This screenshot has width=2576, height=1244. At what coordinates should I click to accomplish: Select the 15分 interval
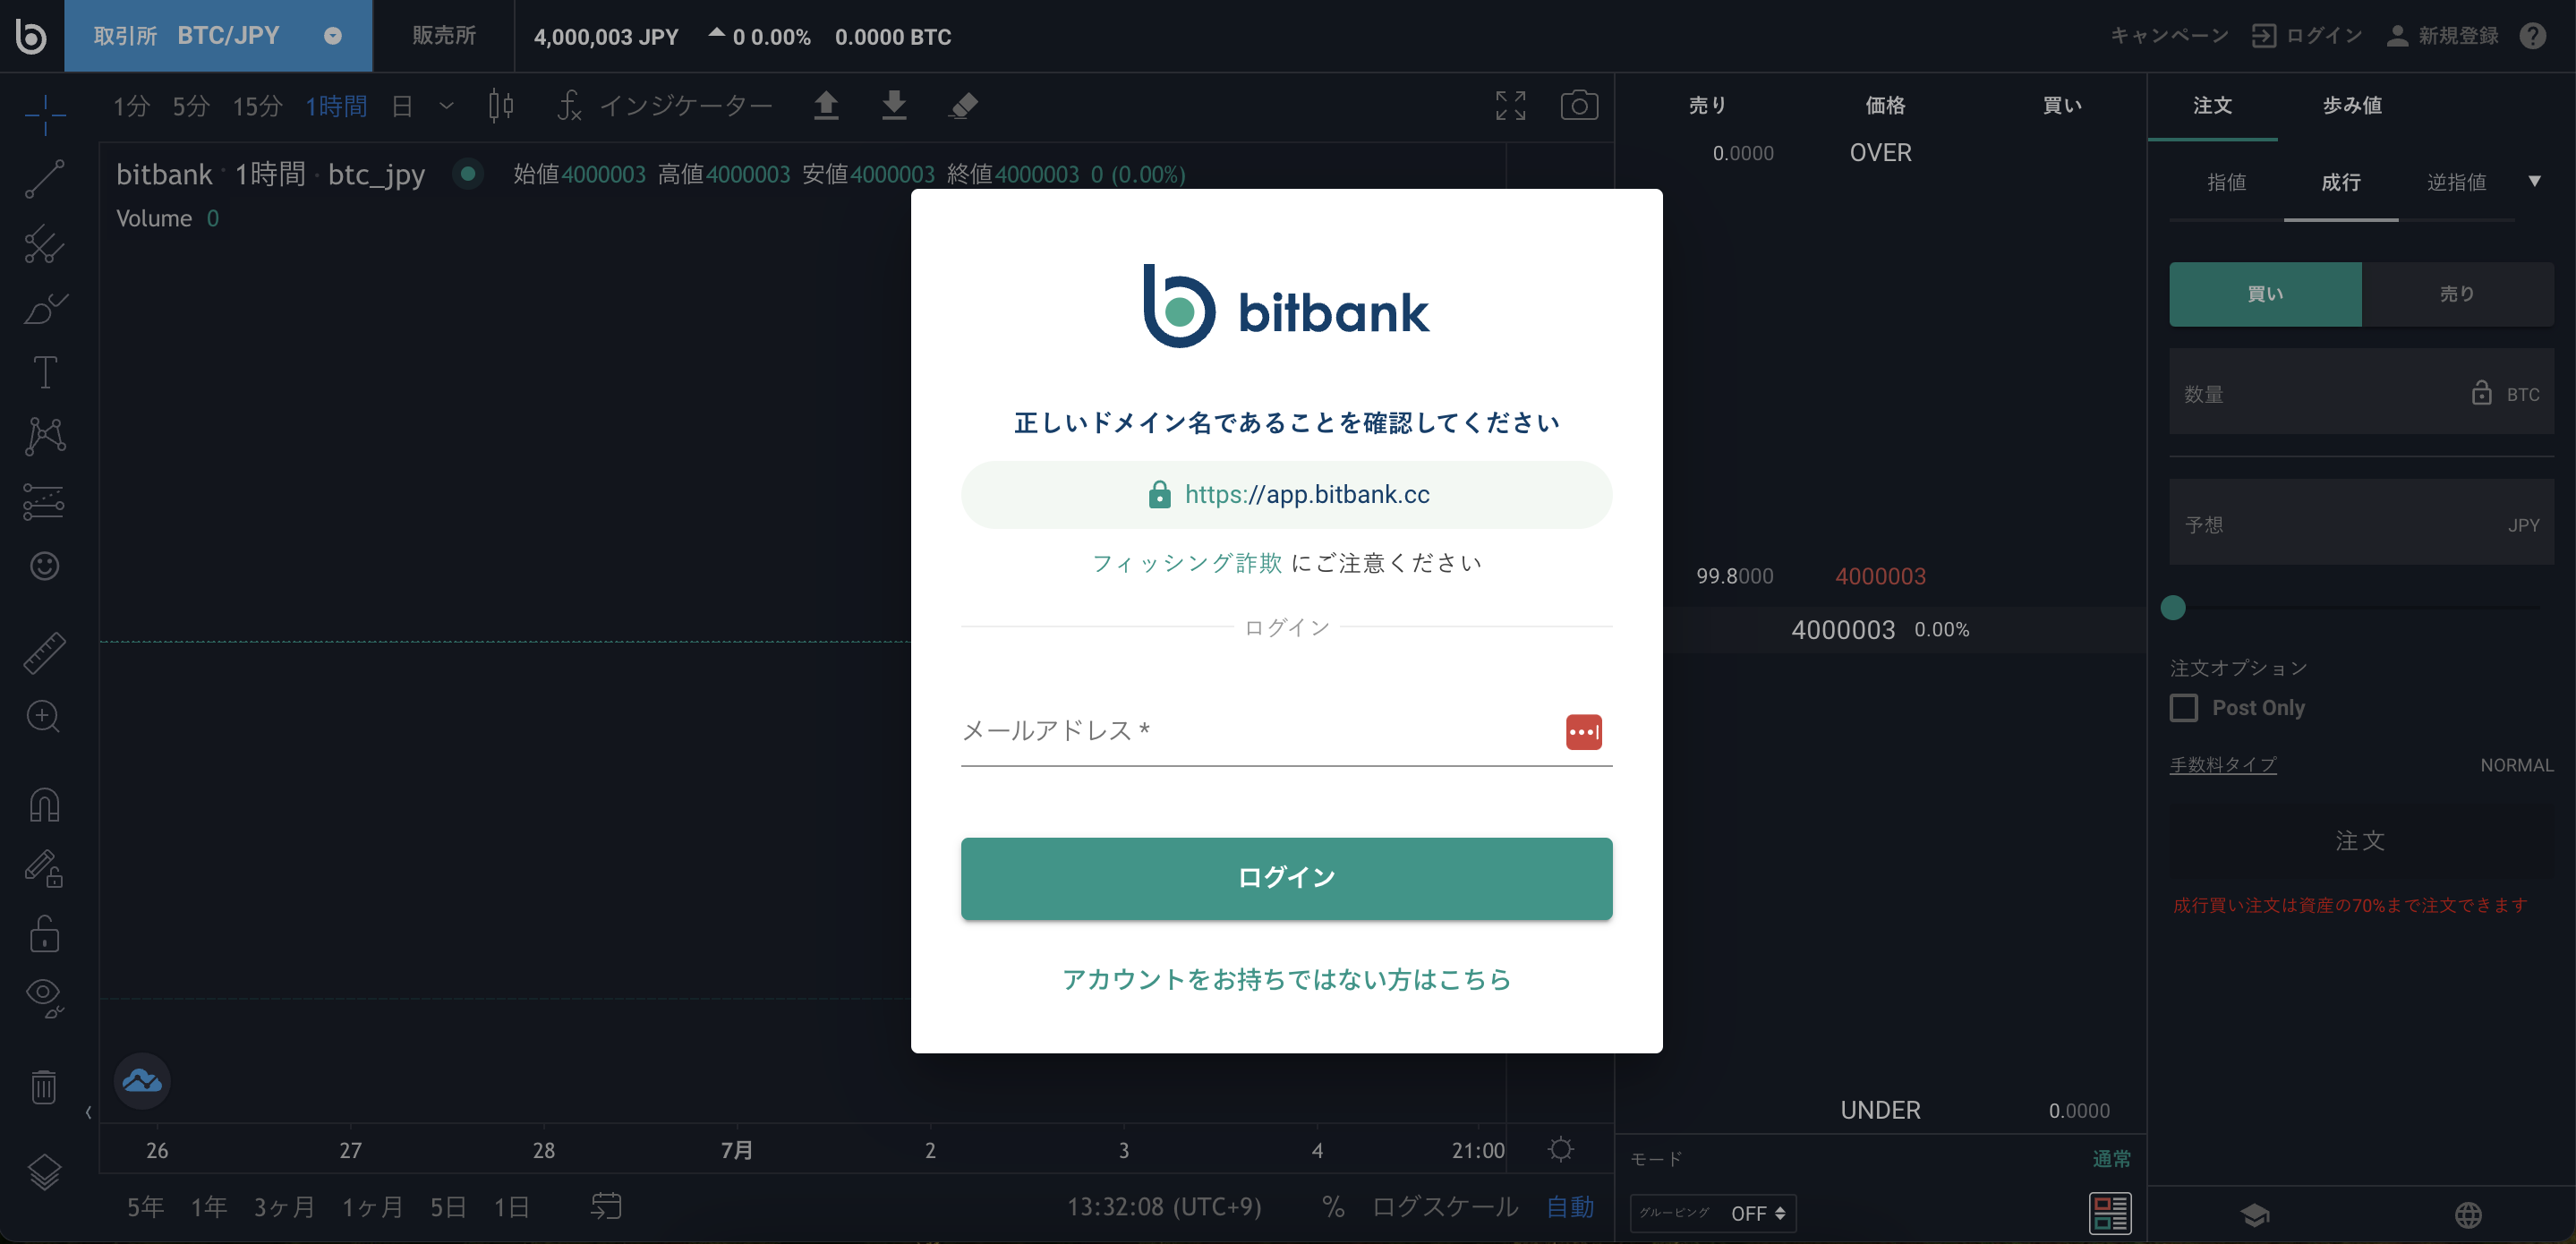257,106
